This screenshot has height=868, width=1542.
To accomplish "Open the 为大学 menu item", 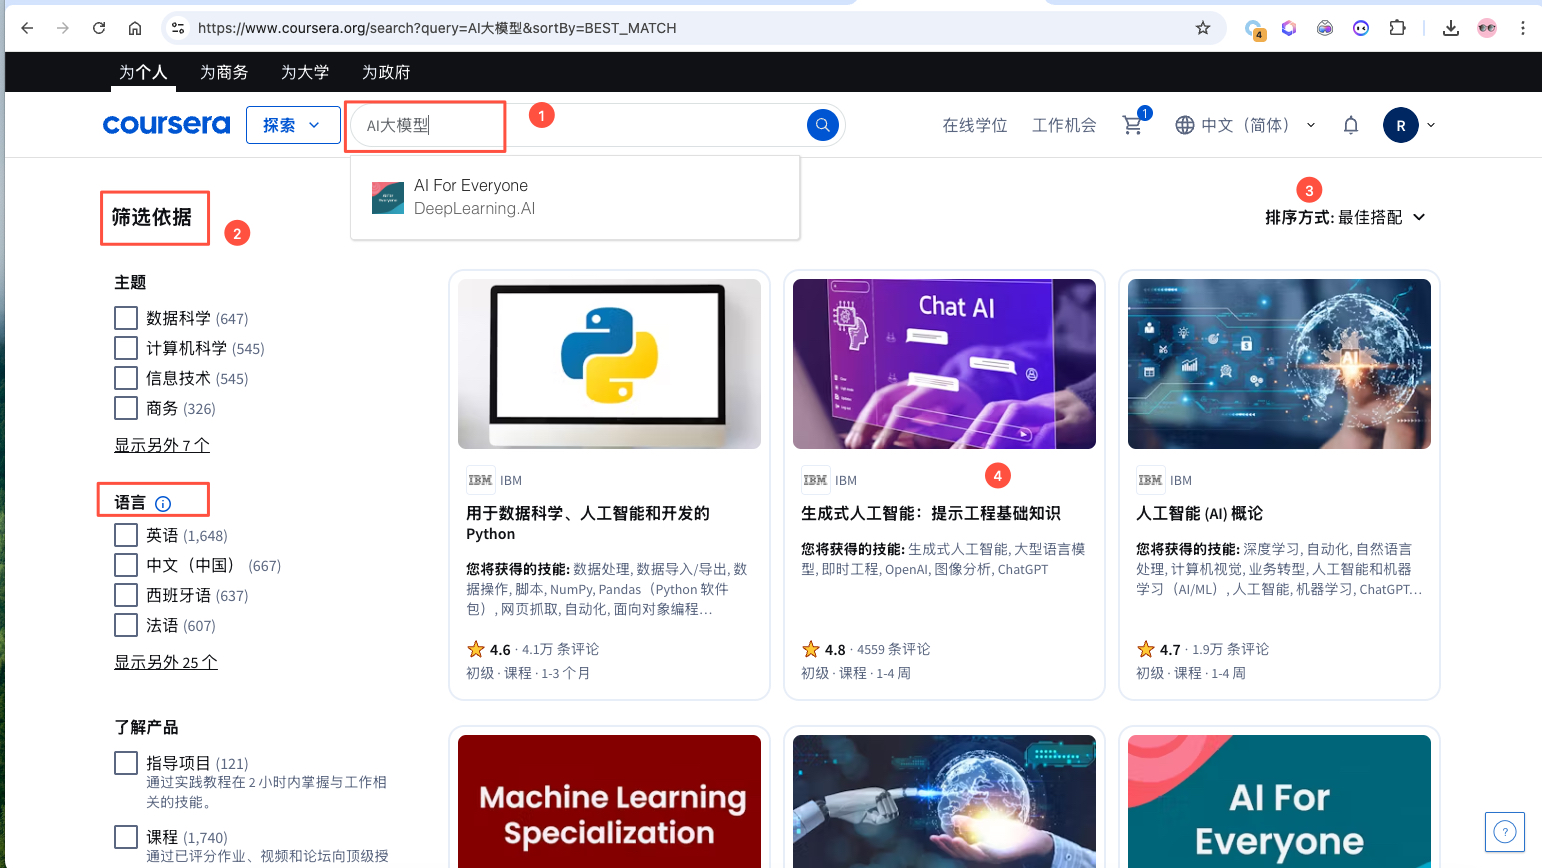I will [305, 72].
